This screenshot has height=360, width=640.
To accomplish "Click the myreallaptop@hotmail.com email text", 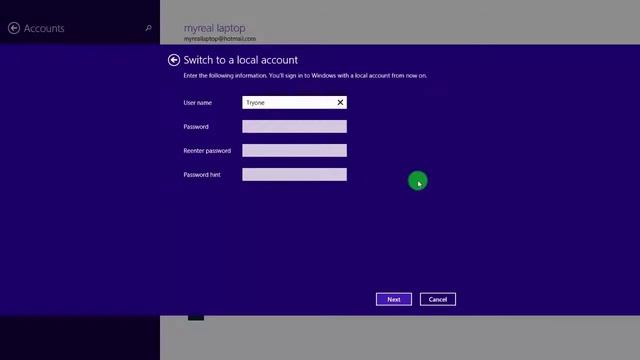I will (x=220, y=39).
